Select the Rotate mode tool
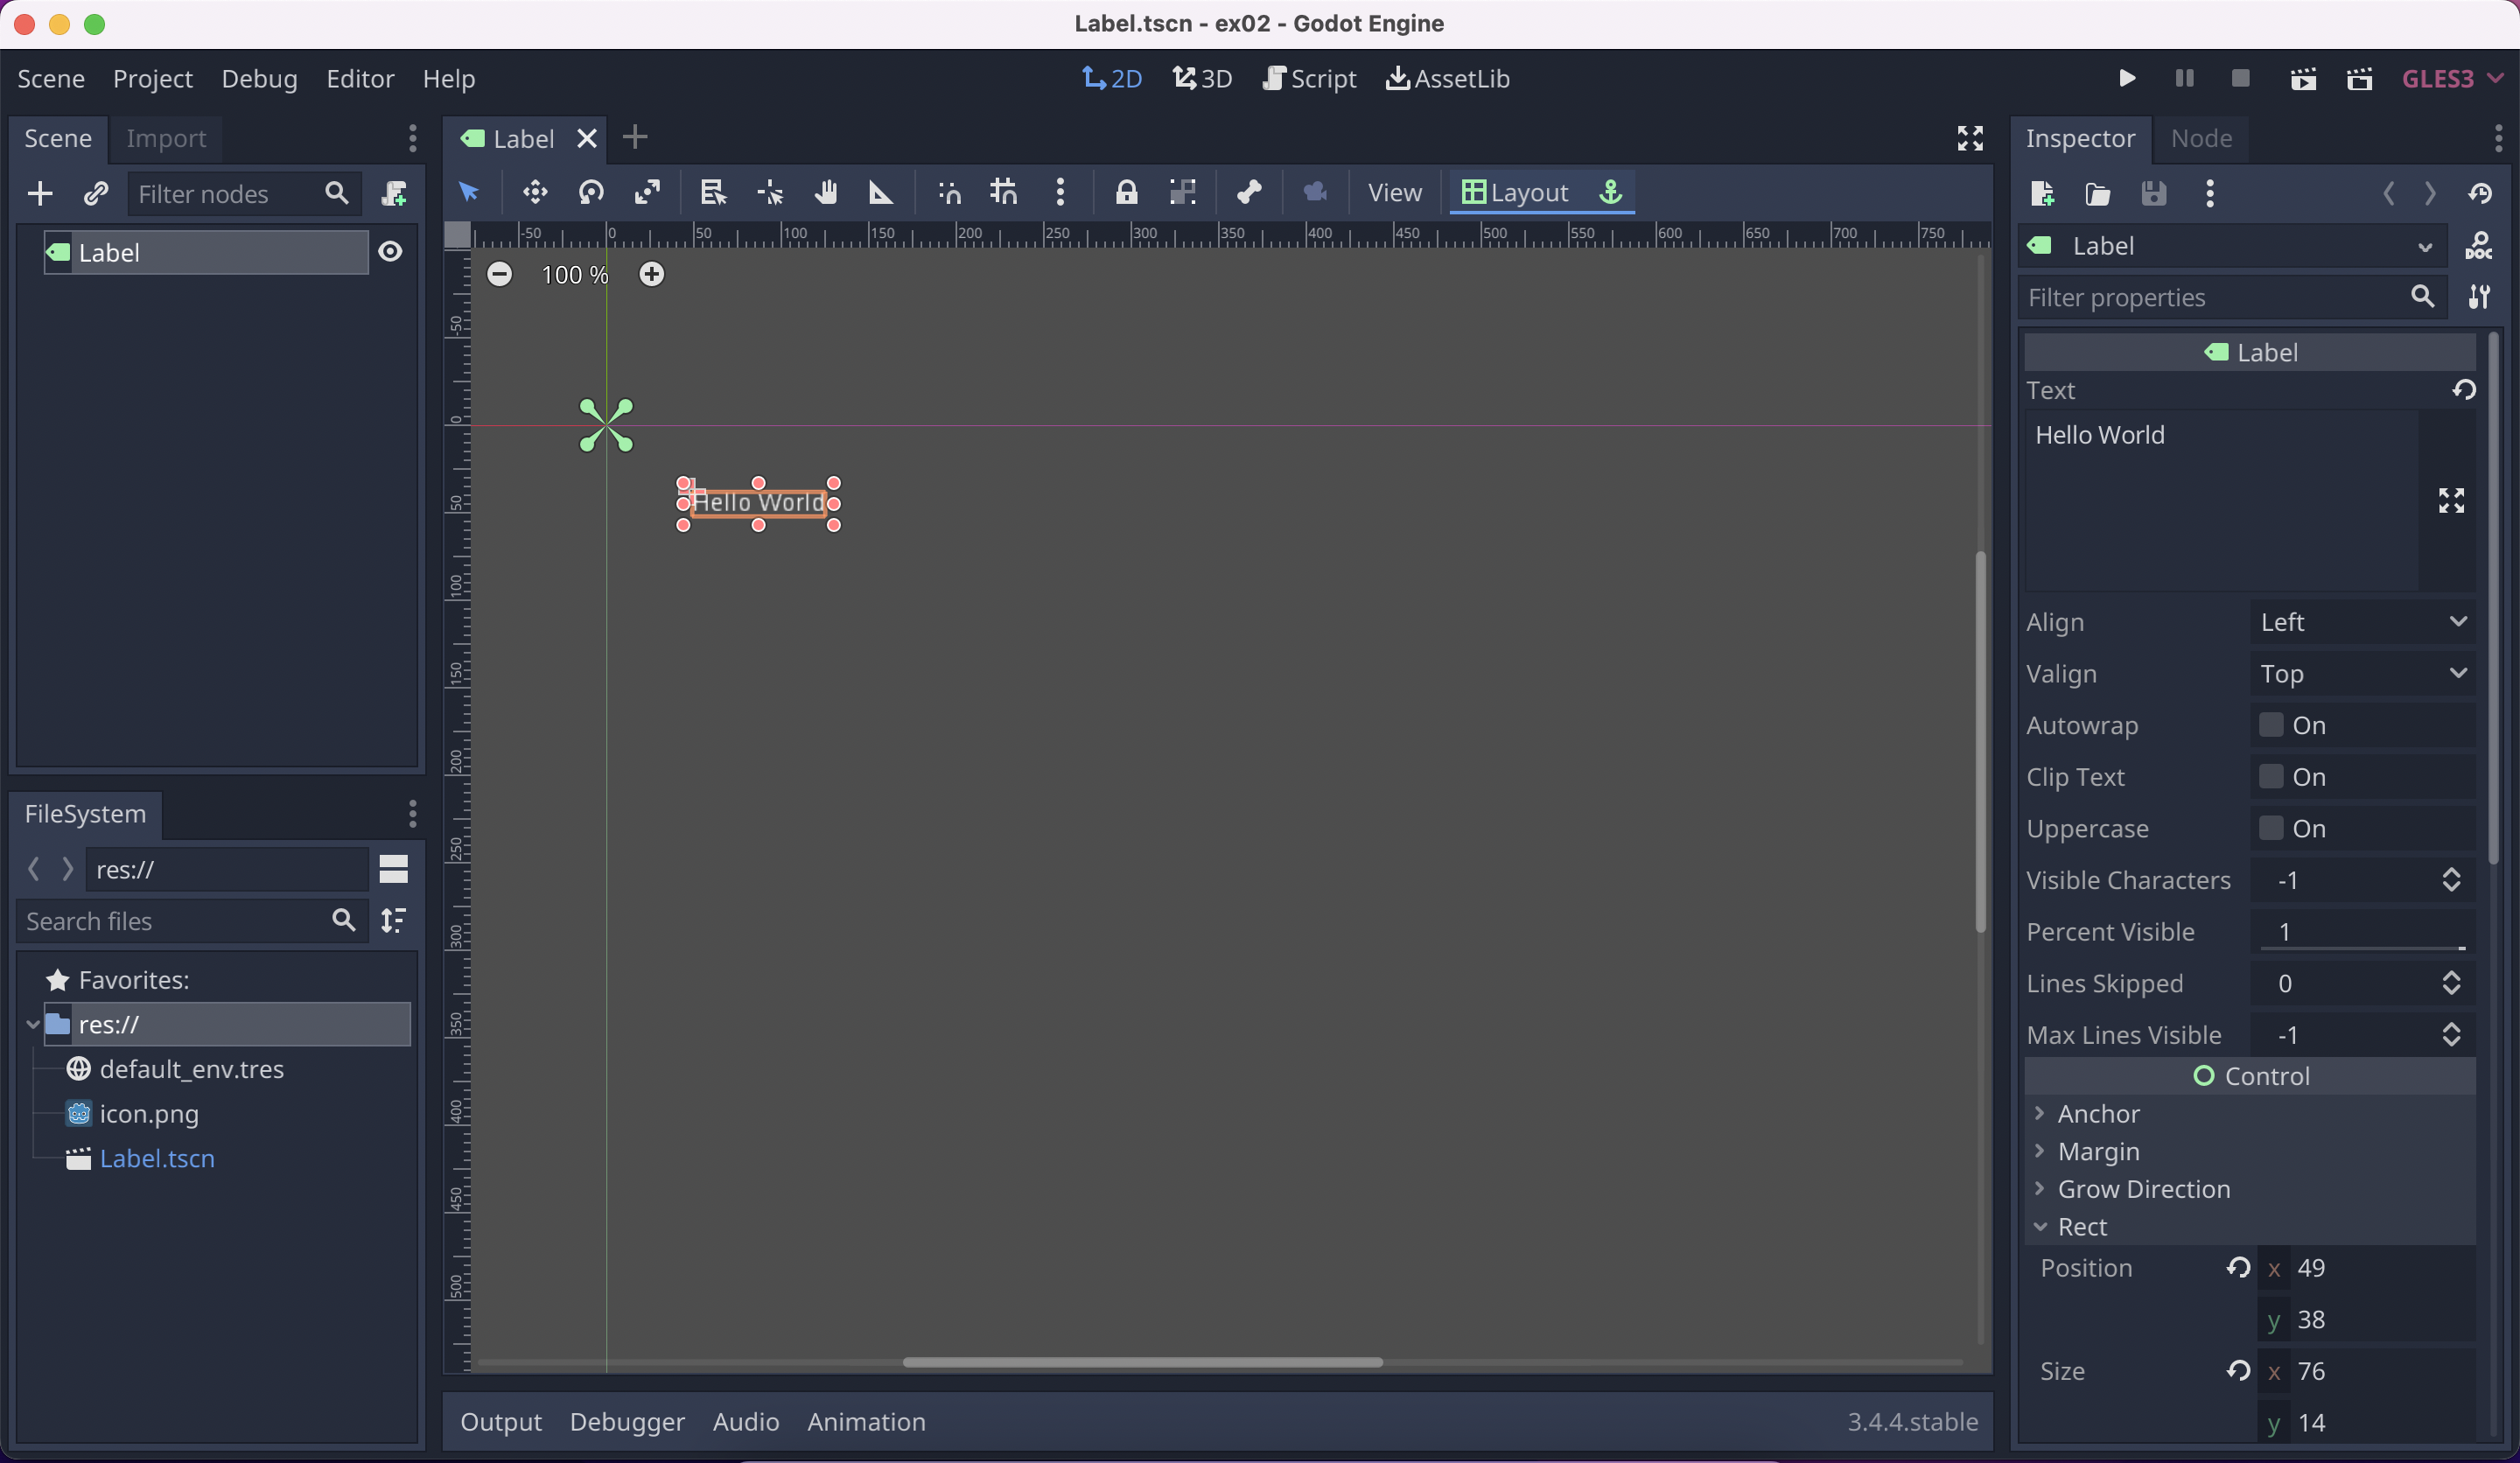This screenshot has width=2520, height=1463. [x=591, y=192]
